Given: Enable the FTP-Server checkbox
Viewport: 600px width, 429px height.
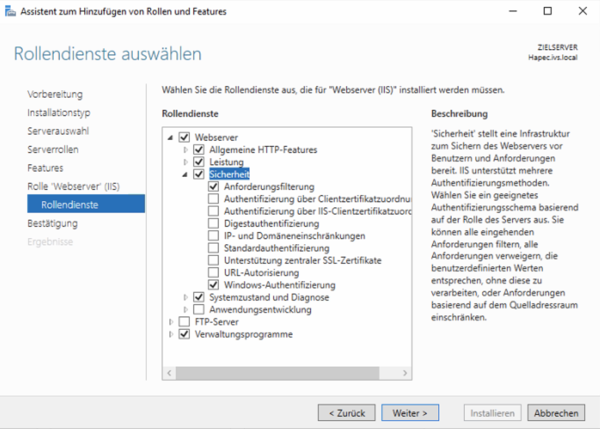Looking at the screenshot, I should coord(184,321).
